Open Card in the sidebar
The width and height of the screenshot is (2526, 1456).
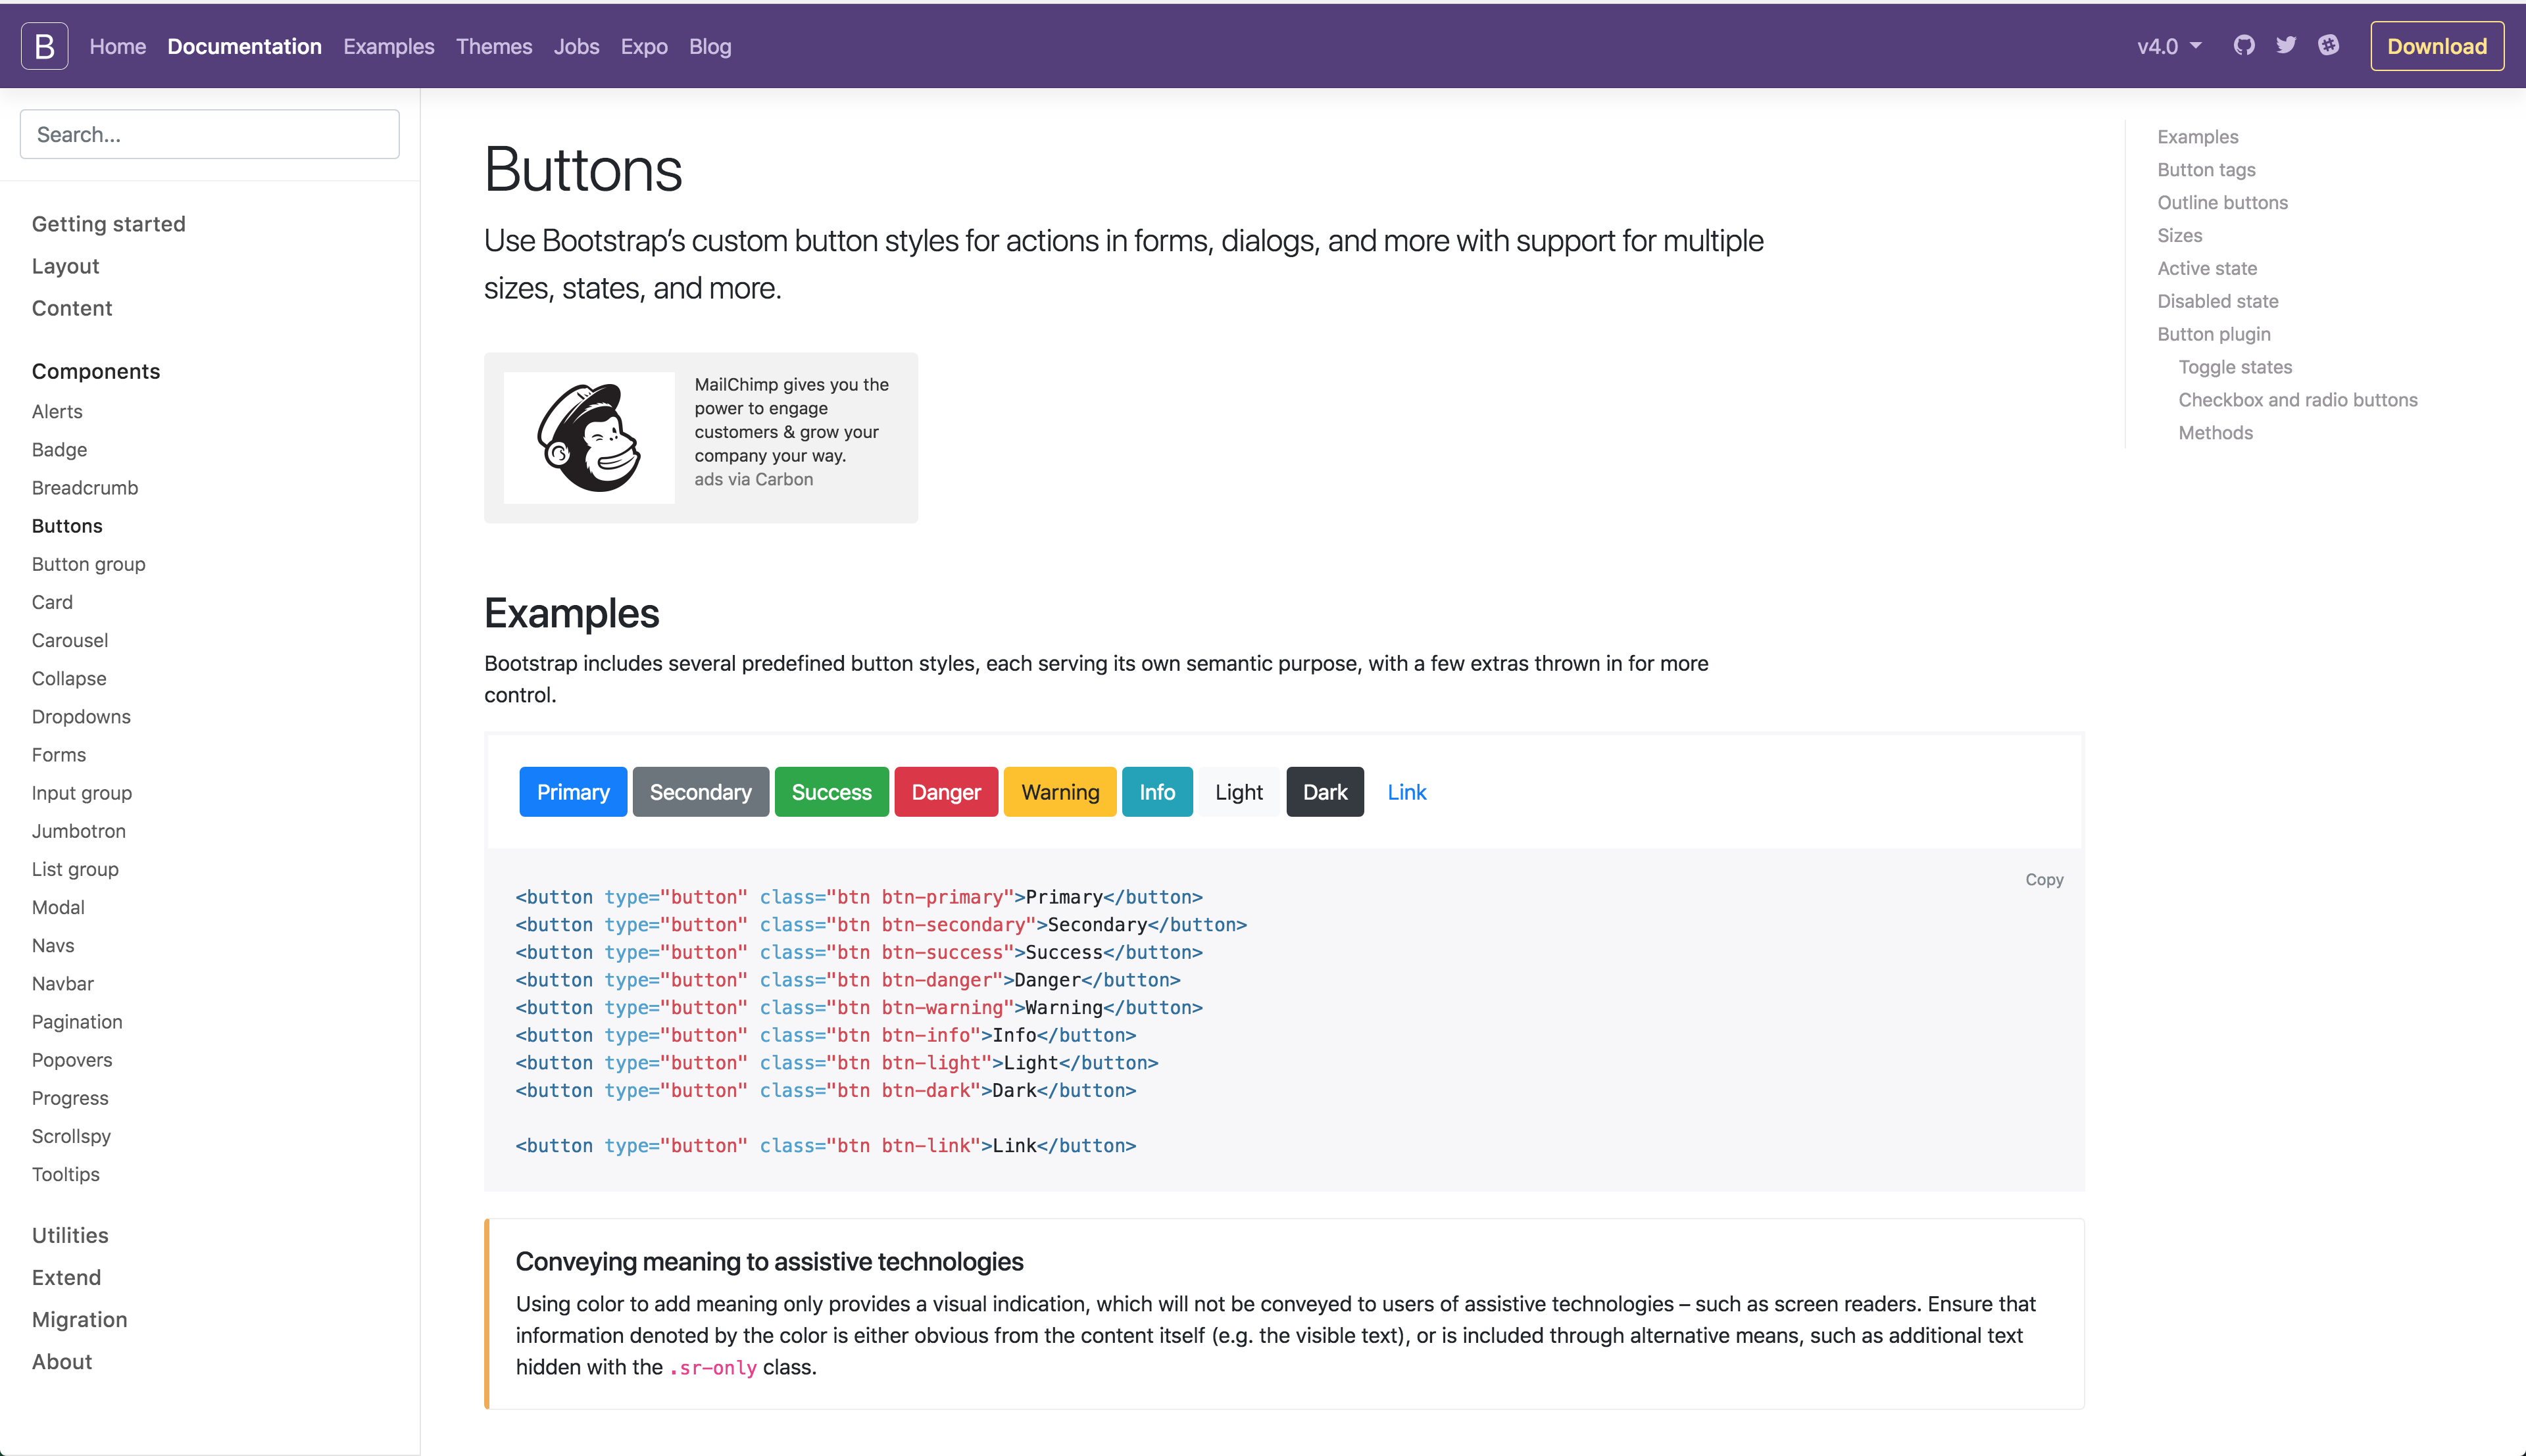(x=52, y=602)
